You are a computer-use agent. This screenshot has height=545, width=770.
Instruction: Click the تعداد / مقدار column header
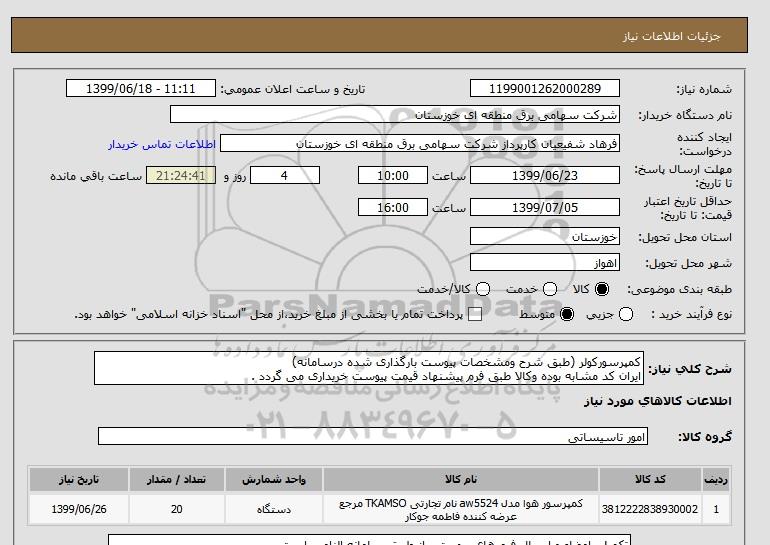pyautogui.click(x=176, y=479)
